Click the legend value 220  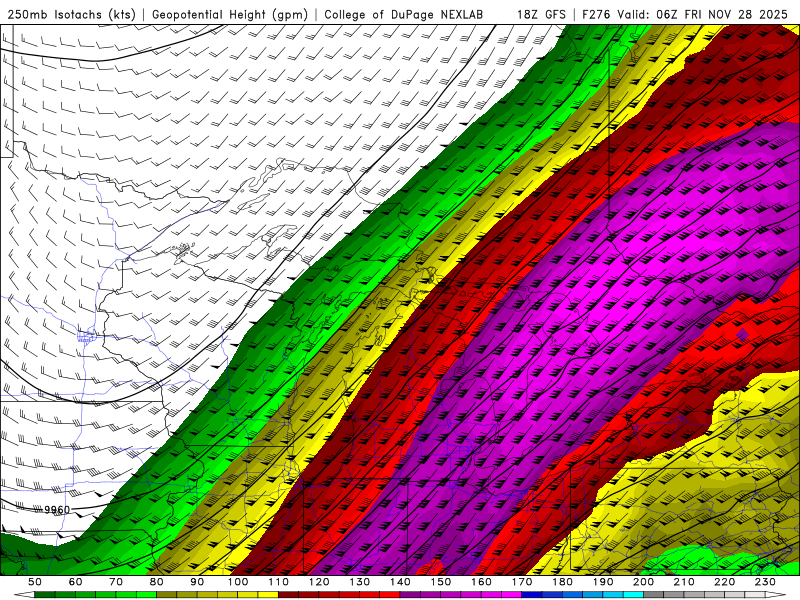[724, 582]
